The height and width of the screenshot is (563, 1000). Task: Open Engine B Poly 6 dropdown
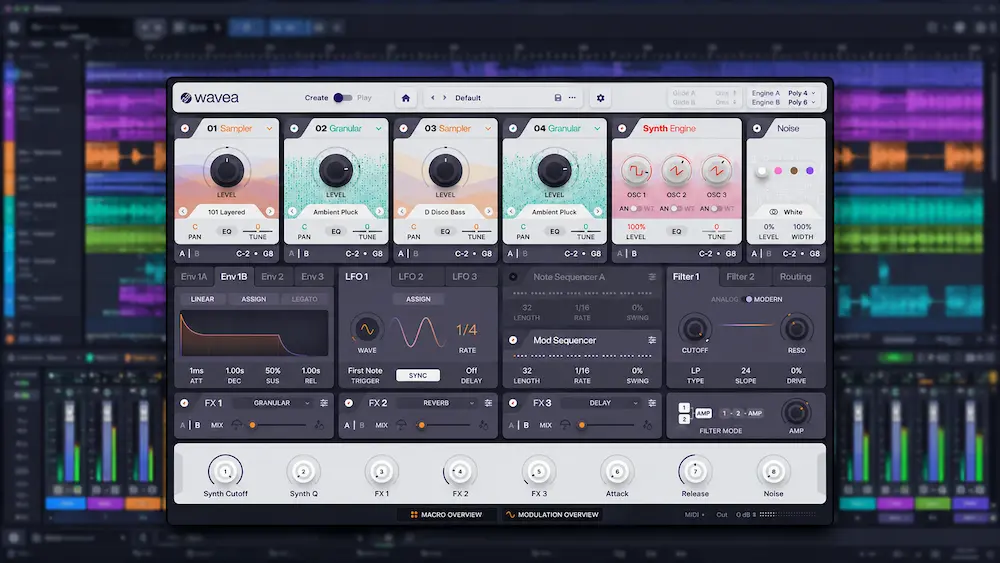(801, 102)
